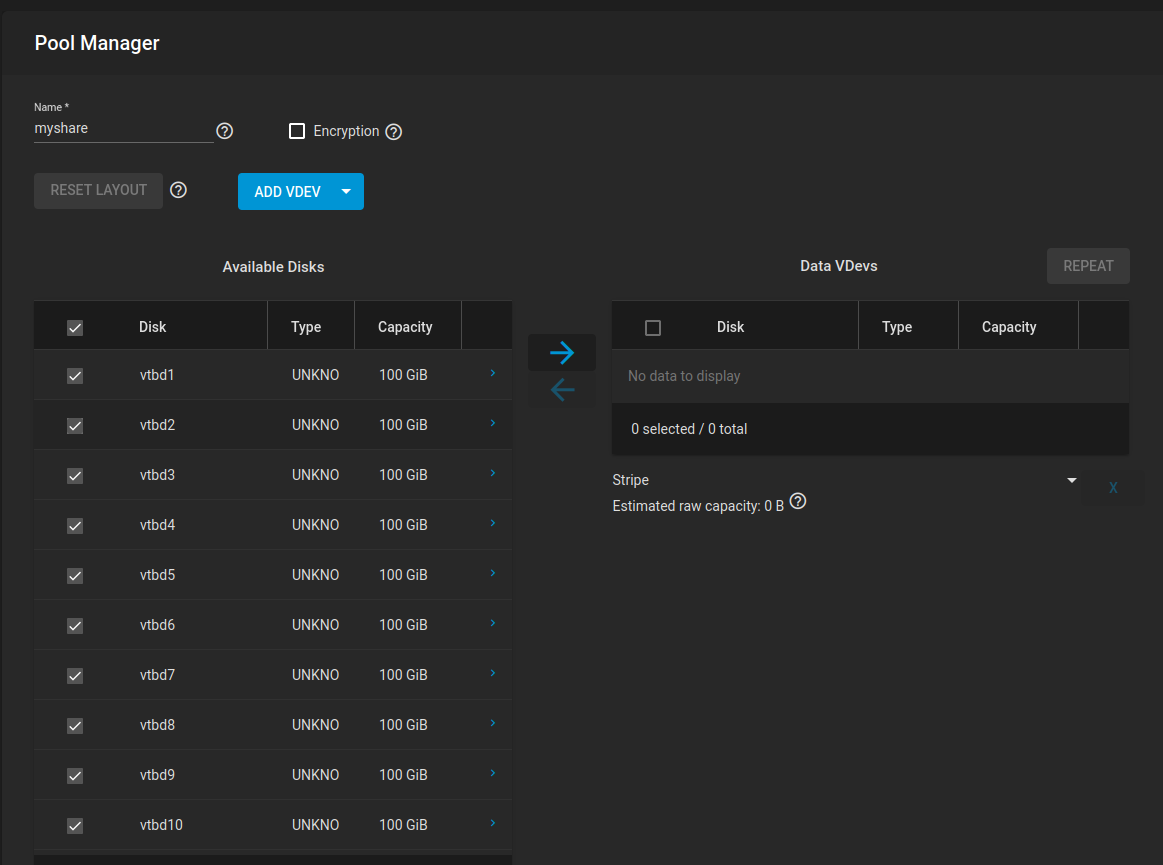Click the help icon next to Name field
This screenshot has width=1163, height=865.
pyautogui.click(x=225, y=131)
